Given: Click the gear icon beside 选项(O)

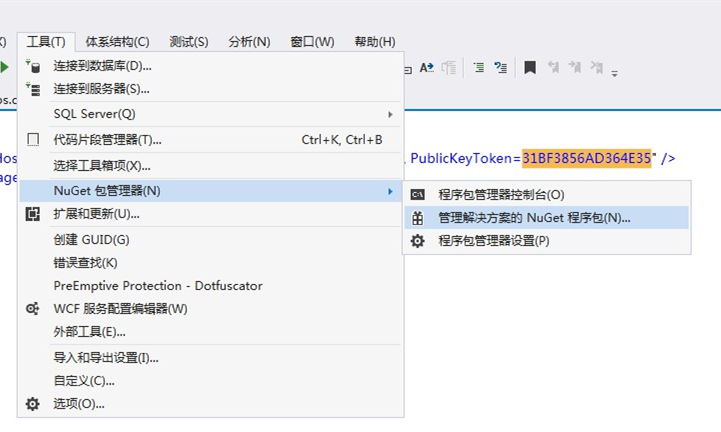Looking at the screenshot, I should [x=33, y=404].
